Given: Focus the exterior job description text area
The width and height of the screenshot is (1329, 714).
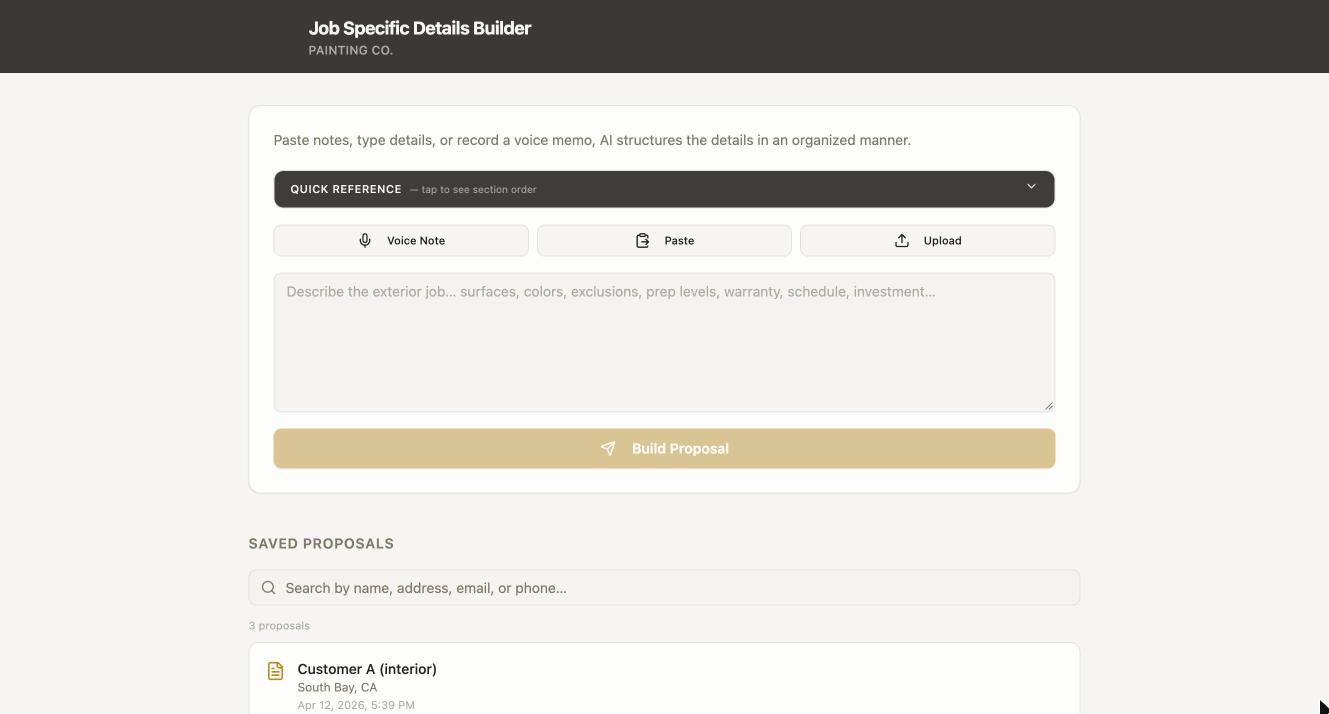Looking at the screenshot, I should (664, 342).
